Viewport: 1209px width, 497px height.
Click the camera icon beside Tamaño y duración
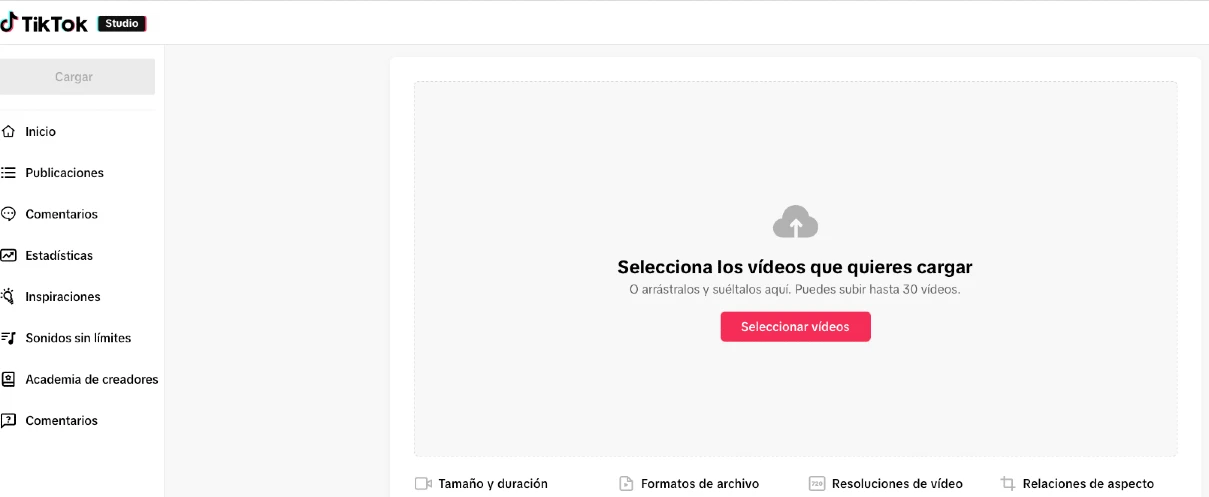(x=423, y=484)
